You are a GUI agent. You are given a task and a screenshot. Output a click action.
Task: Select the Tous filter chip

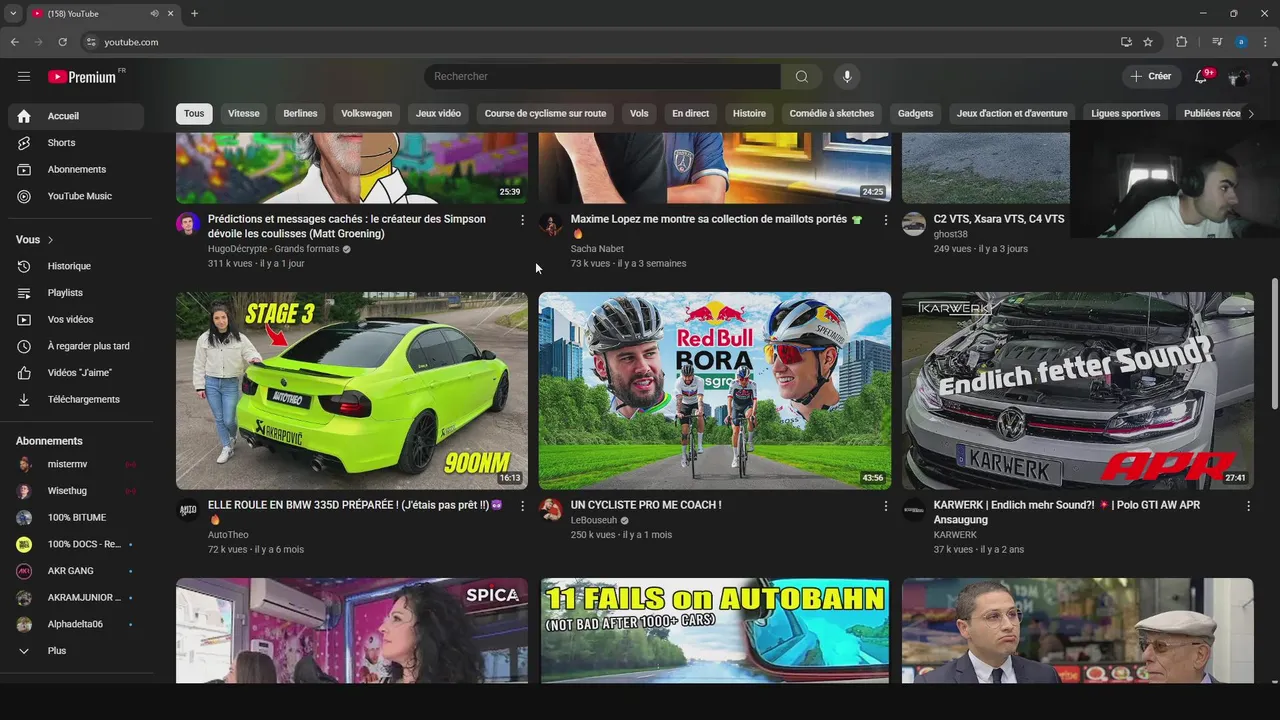coord(194,114)
